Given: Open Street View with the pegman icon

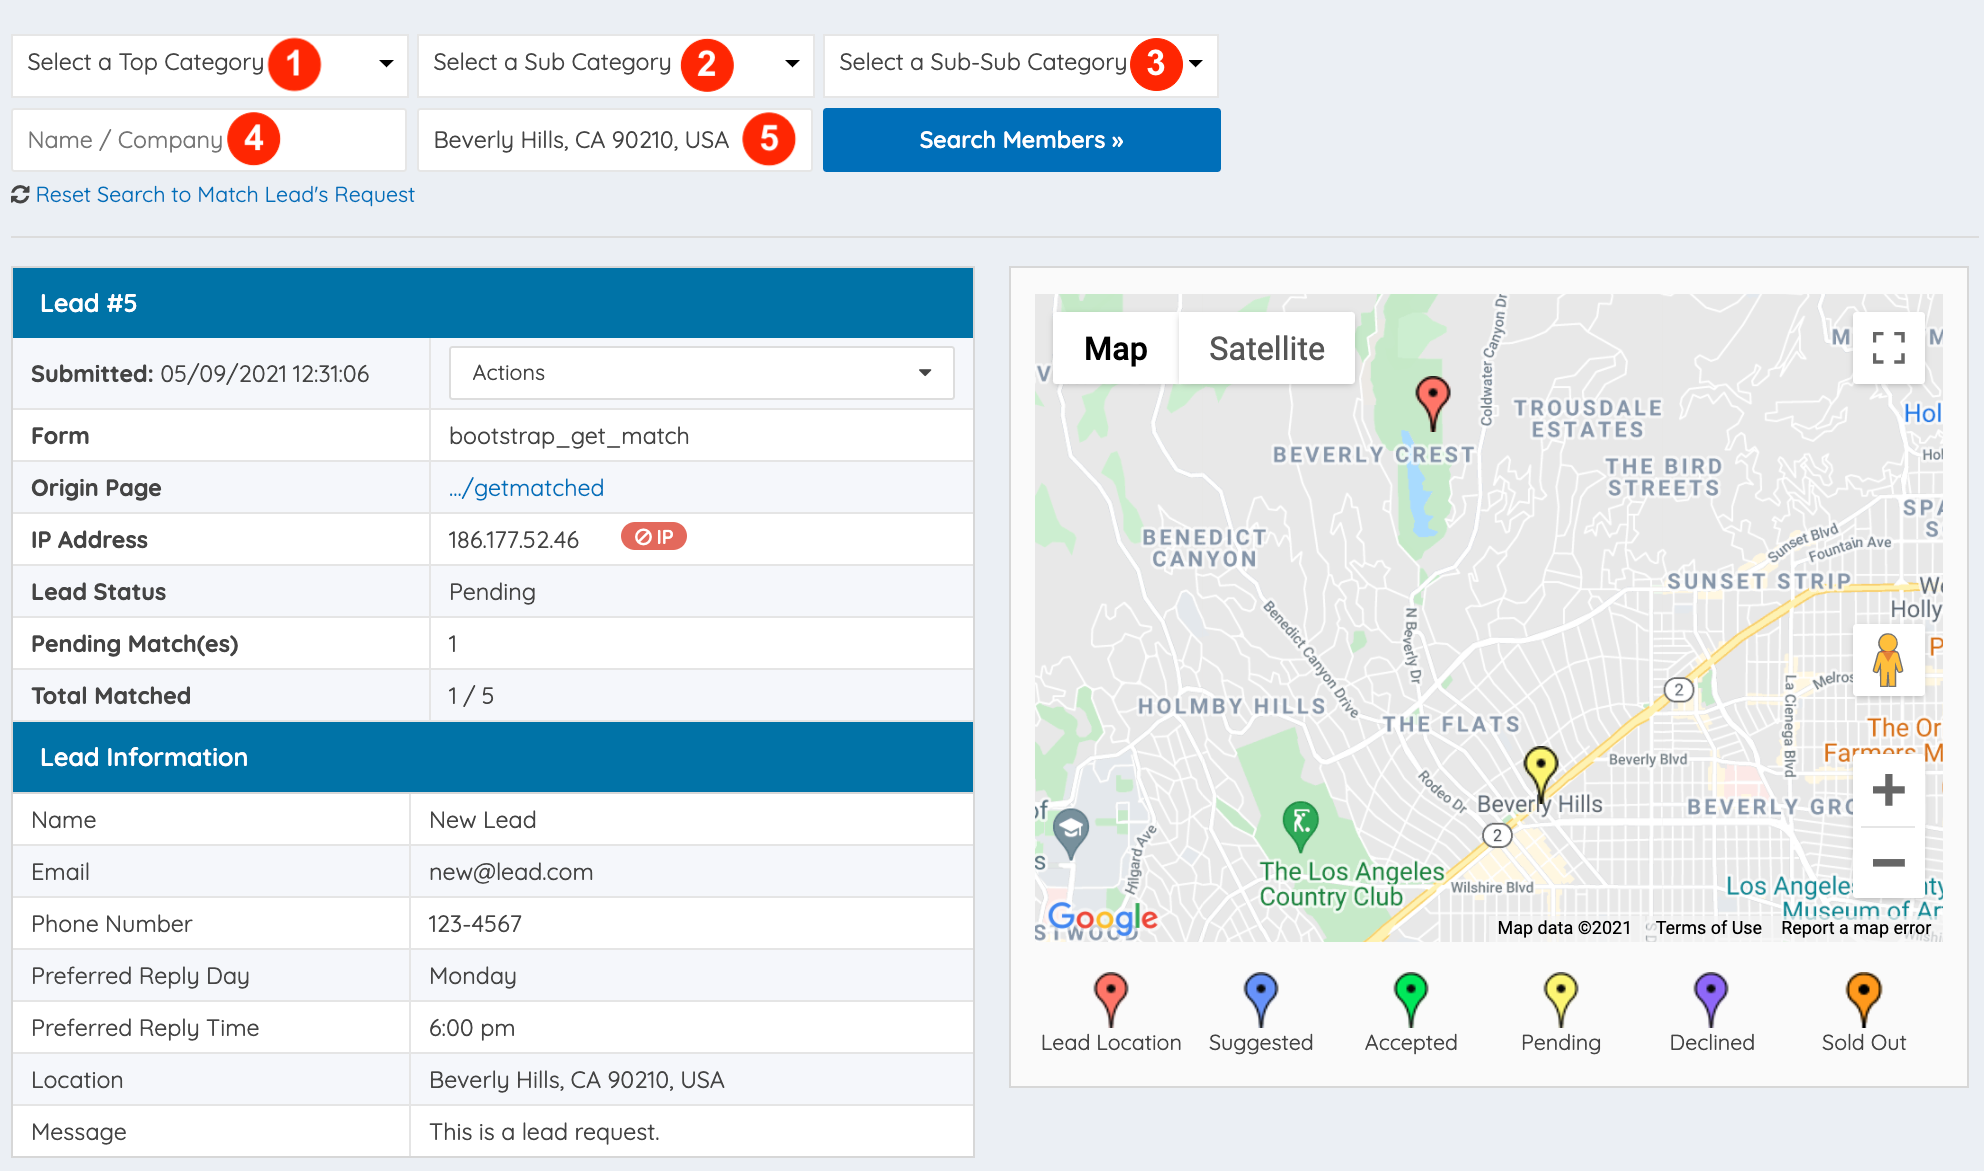Looking at the screenshot, I should [x=1888, y=660].
